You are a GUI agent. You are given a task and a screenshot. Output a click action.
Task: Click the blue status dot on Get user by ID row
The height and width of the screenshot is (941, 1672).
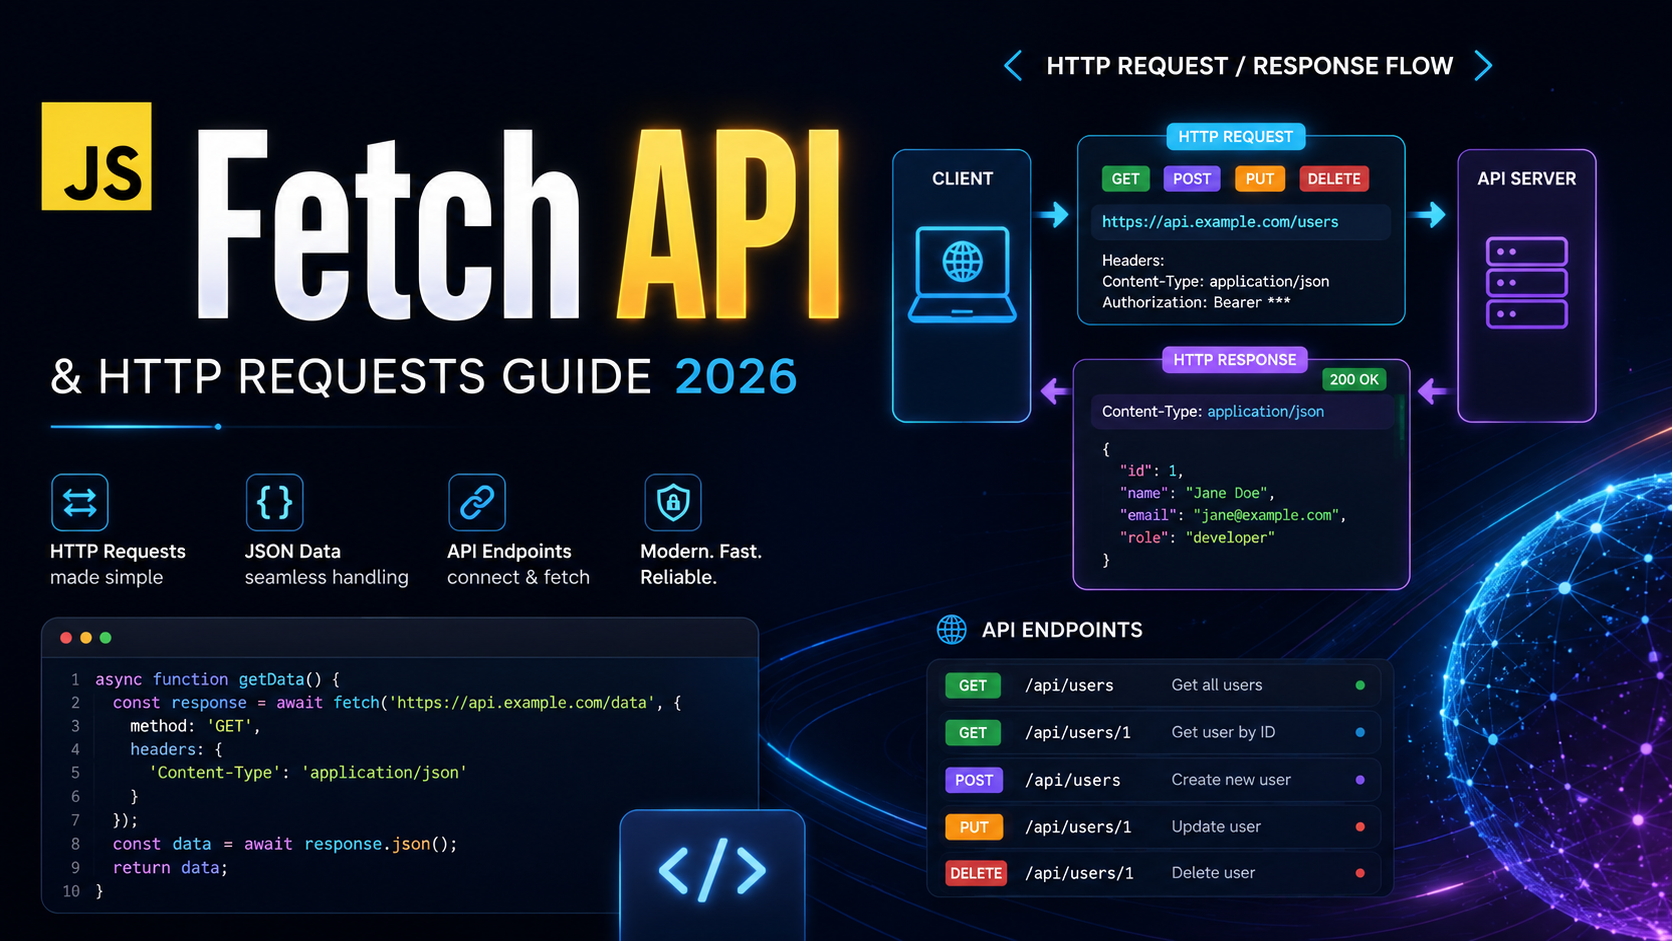click(1360, 732)
